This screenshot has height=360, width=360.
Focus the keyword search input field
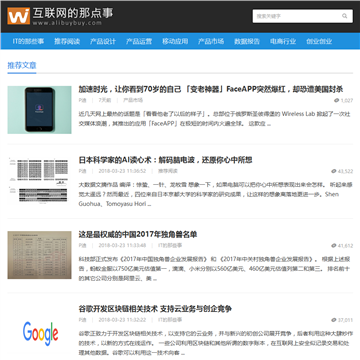pos(302,16)
